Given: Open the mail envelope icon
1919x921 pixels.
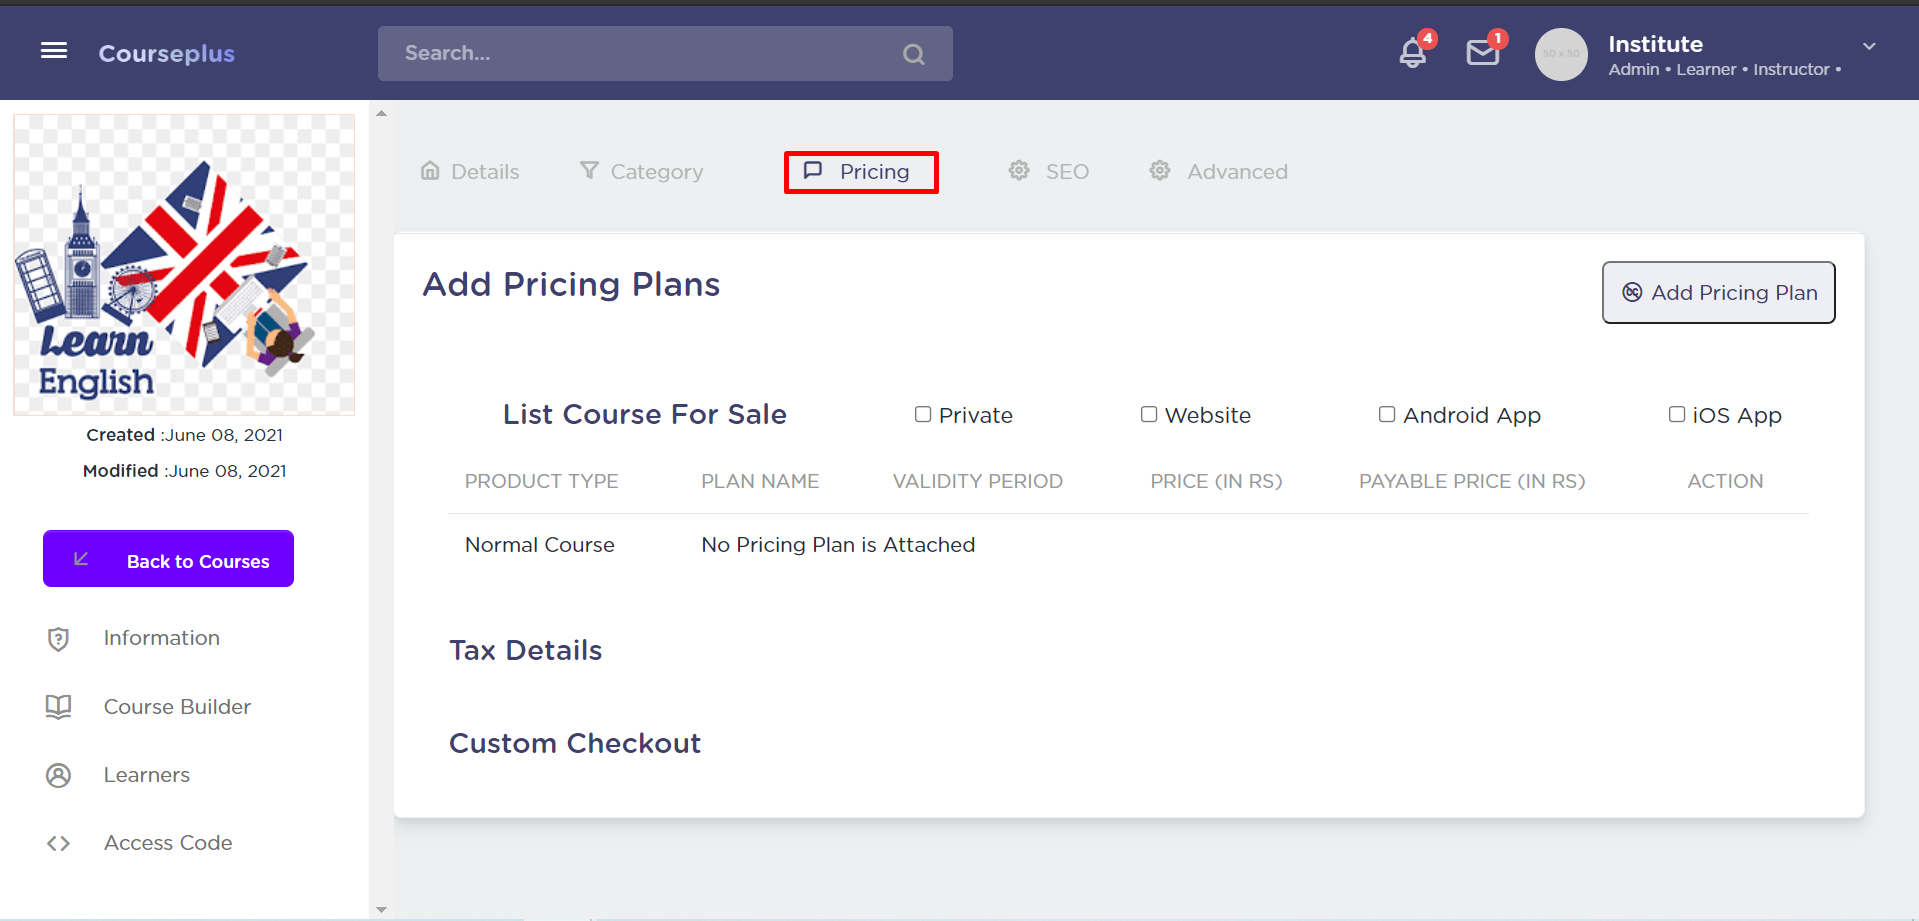Looking at the screenshot, I should click(x=1482, y=53).
